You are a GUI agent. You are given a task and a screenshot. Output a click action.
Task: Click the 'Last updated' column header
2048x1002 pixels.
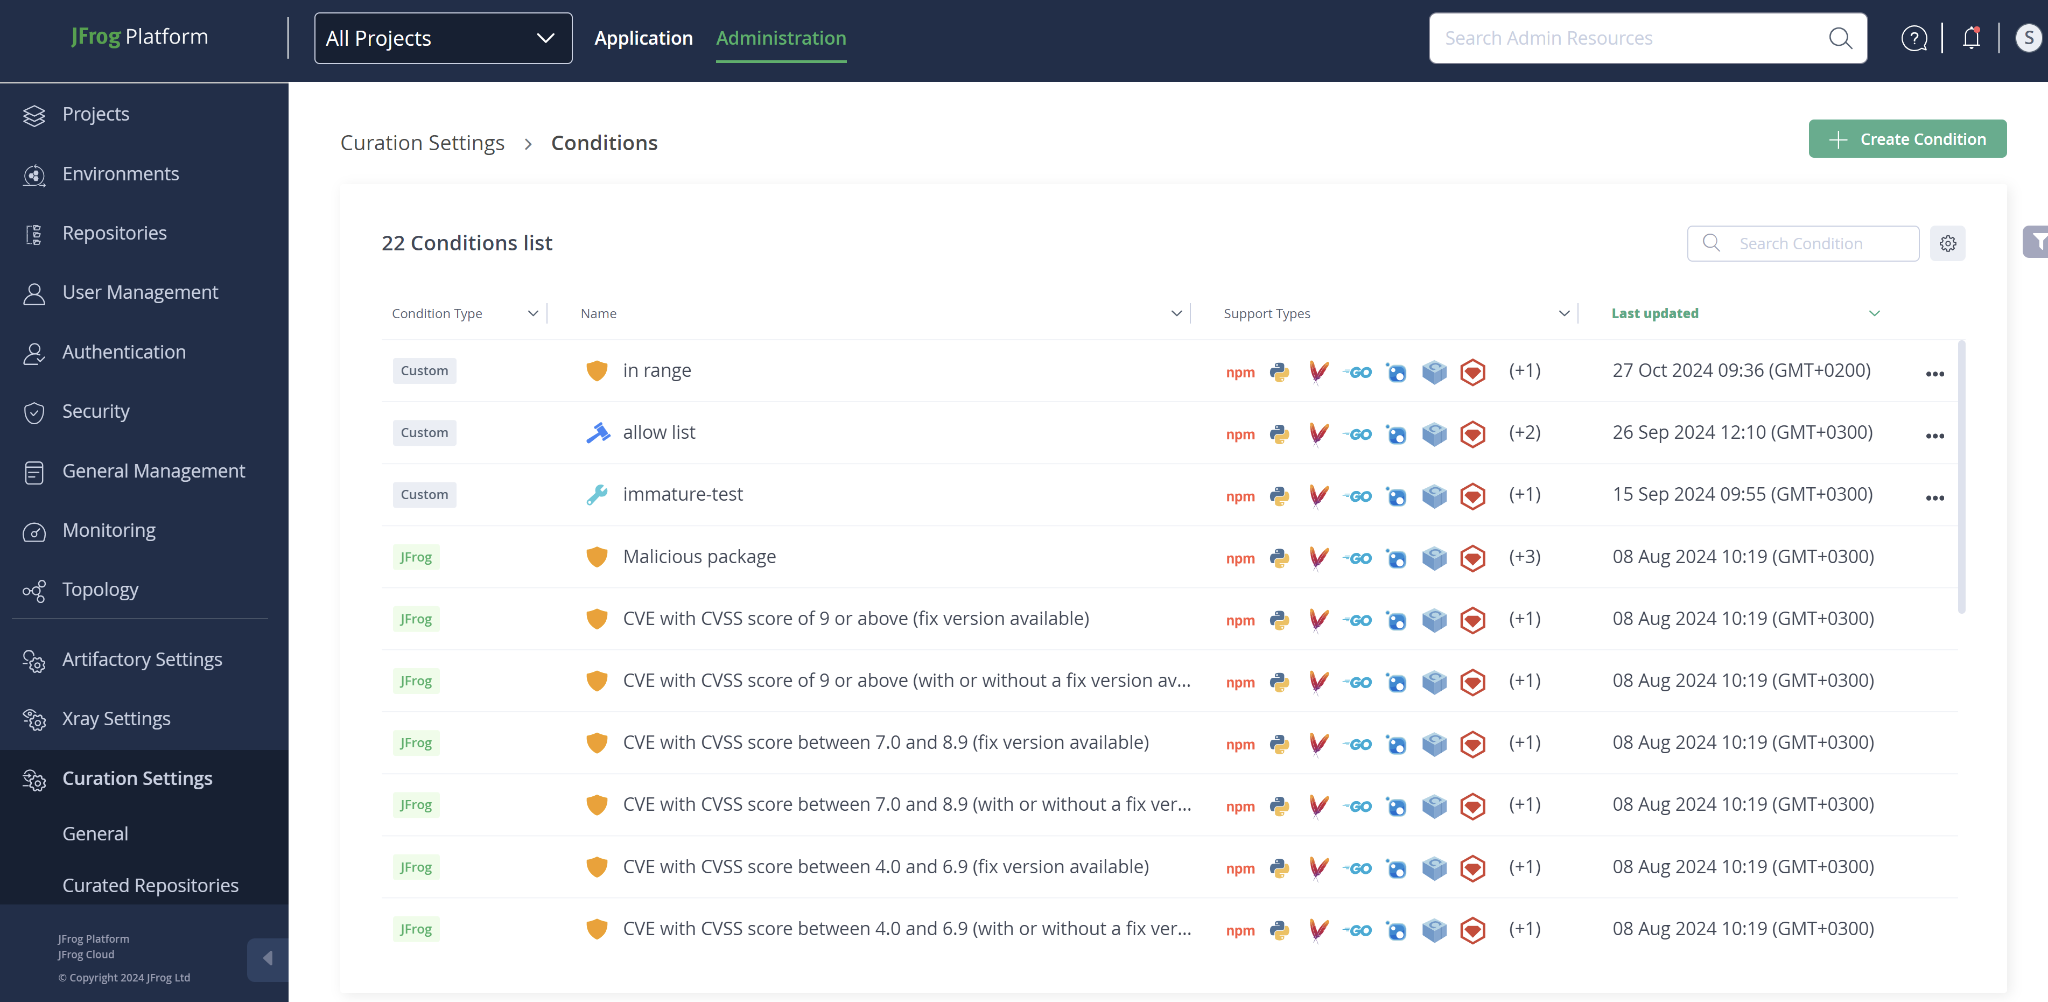1655,313
